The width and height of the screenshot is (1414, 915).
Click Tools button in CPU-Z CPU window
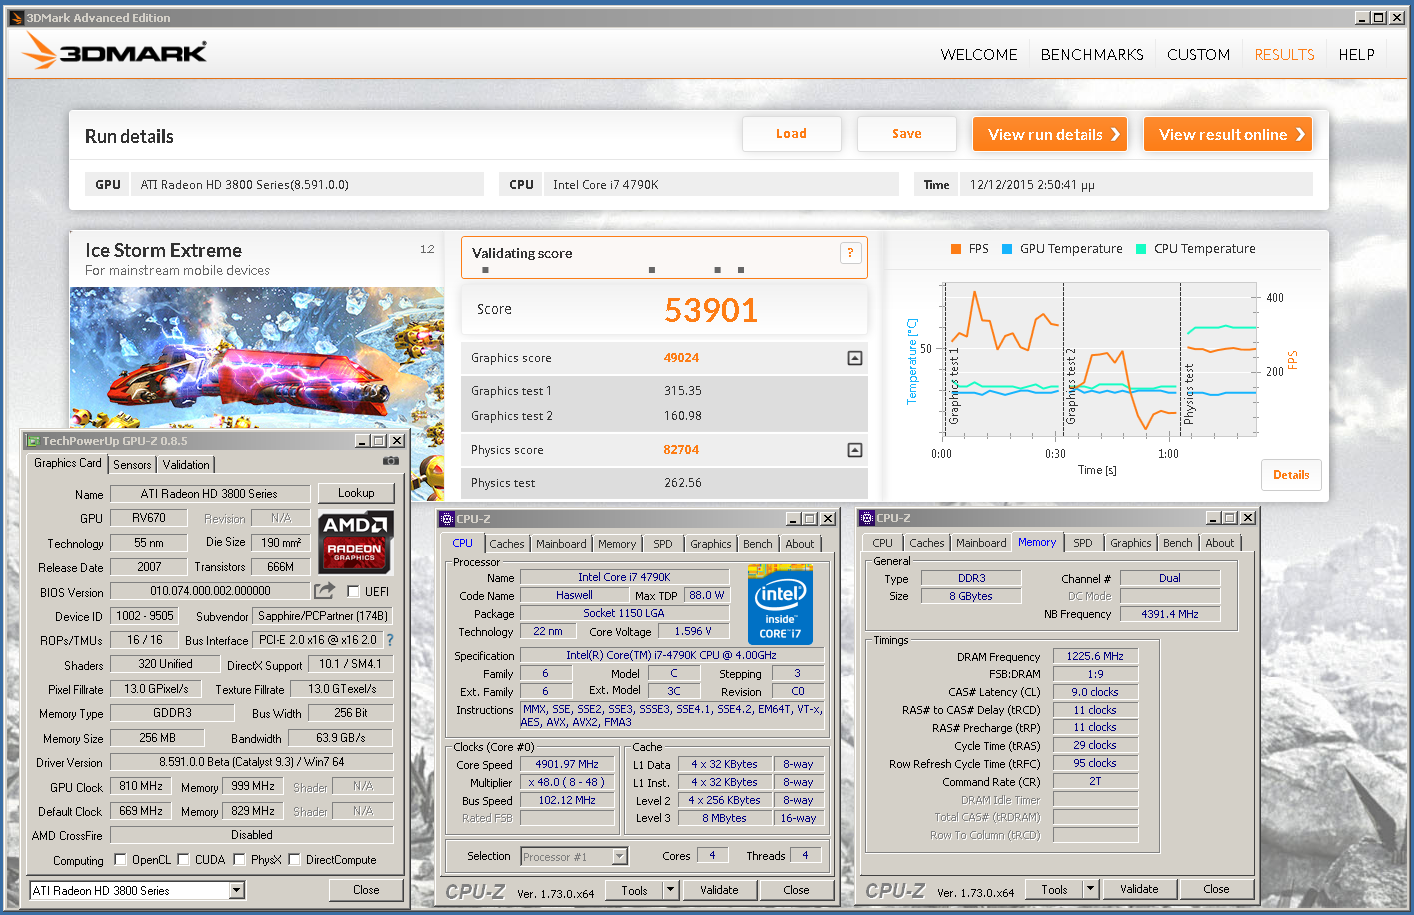click(634, 890)
